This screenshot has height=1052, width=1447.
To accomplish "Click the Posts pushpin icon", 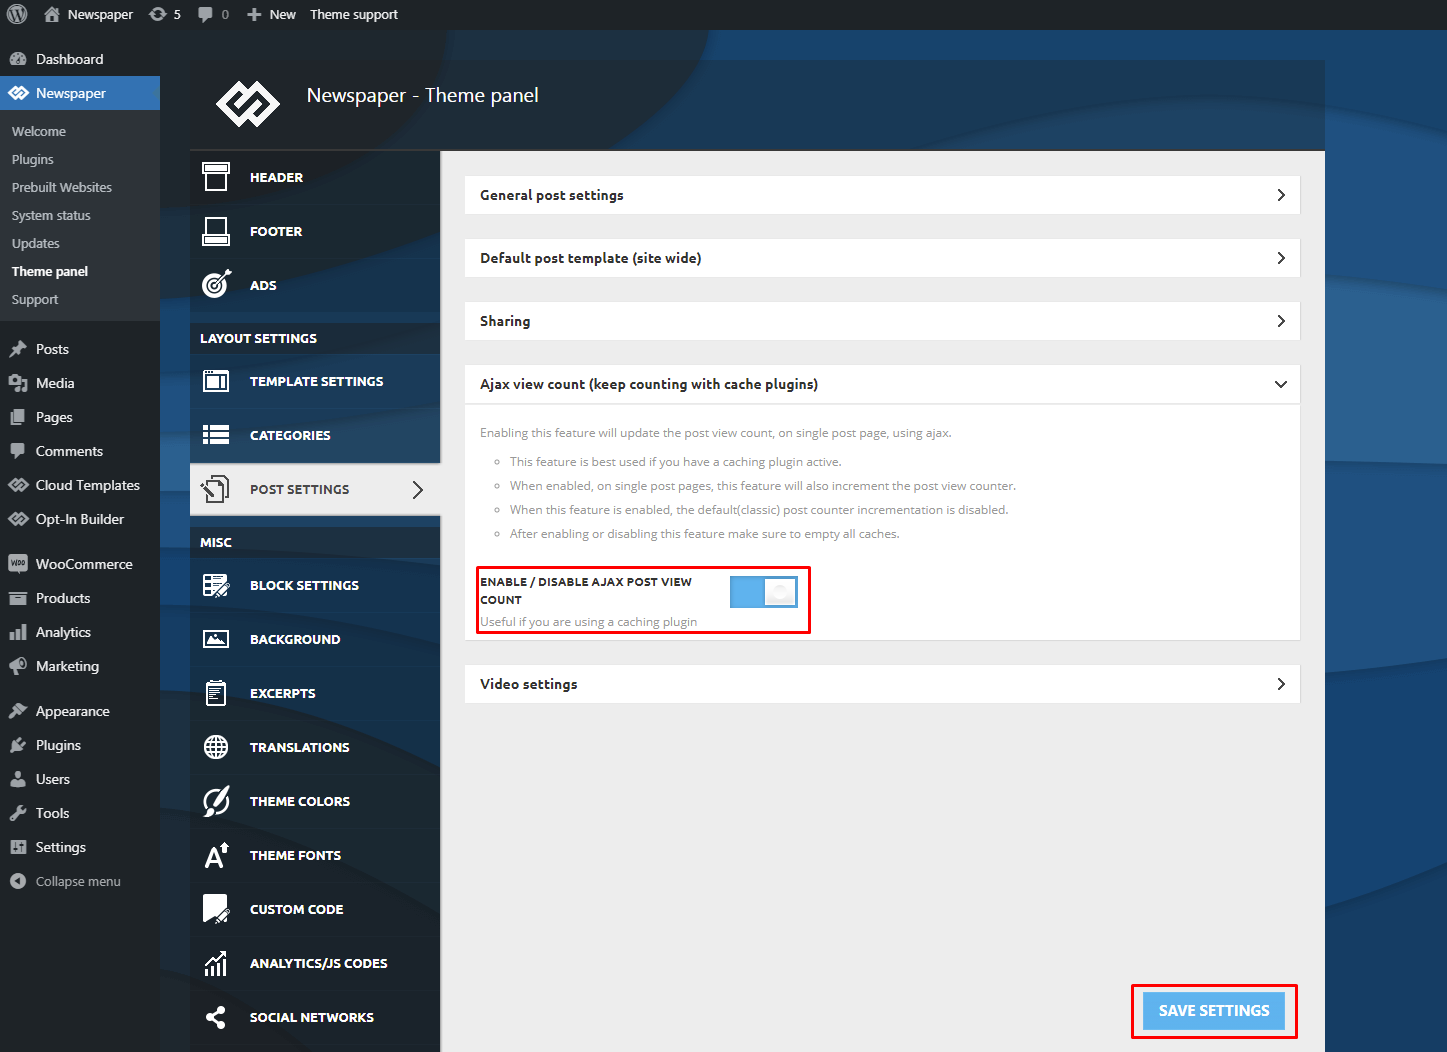I will tap(18, 349).
